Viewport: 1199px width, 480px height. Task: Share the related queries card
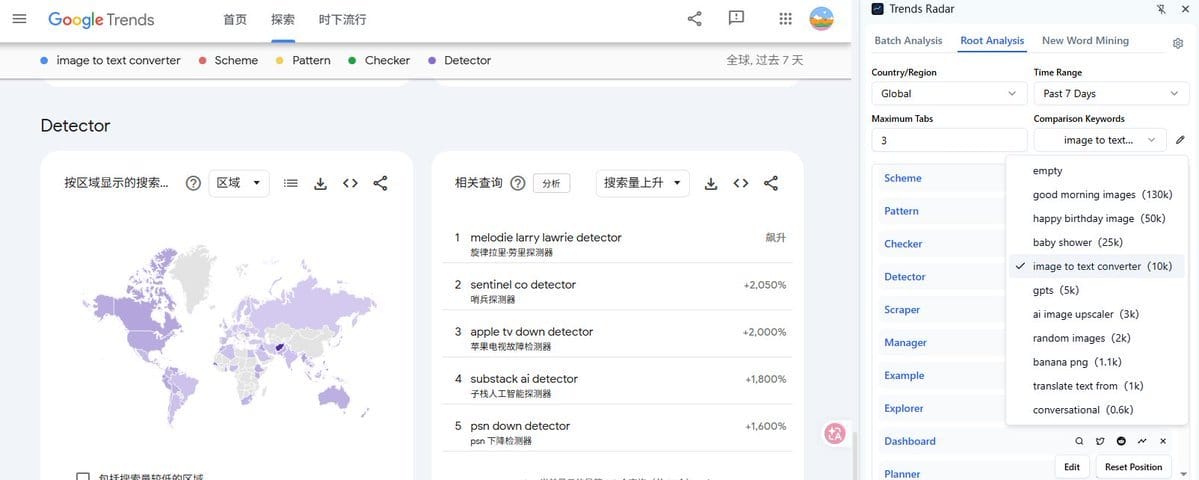[x=771, y=183]
